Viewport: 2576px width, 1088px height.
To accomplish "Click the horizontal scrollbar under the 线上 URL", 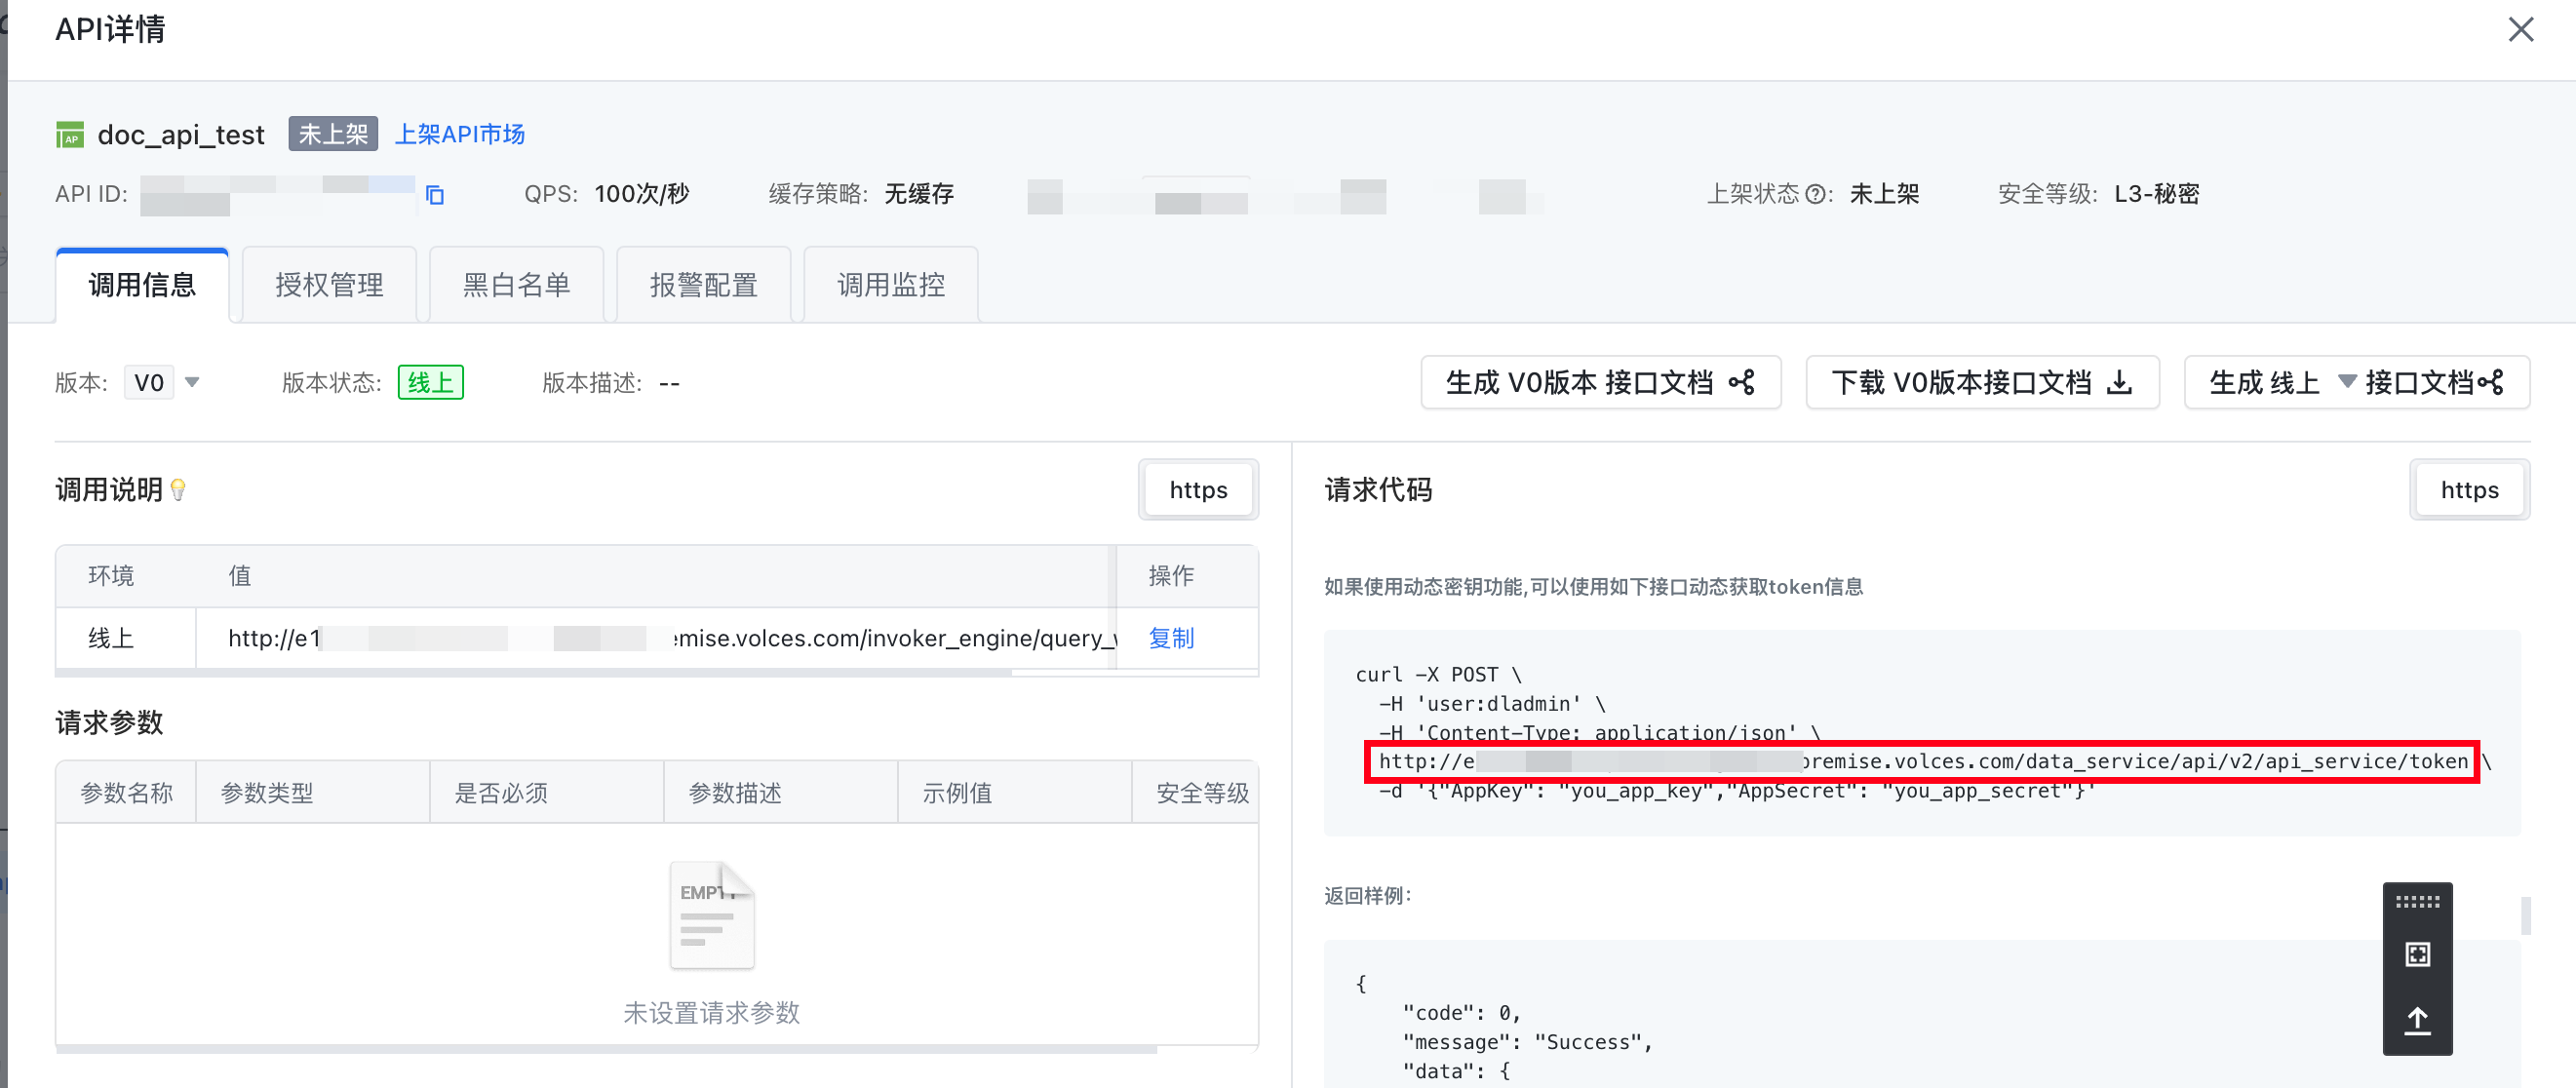I will click(534, 673).
